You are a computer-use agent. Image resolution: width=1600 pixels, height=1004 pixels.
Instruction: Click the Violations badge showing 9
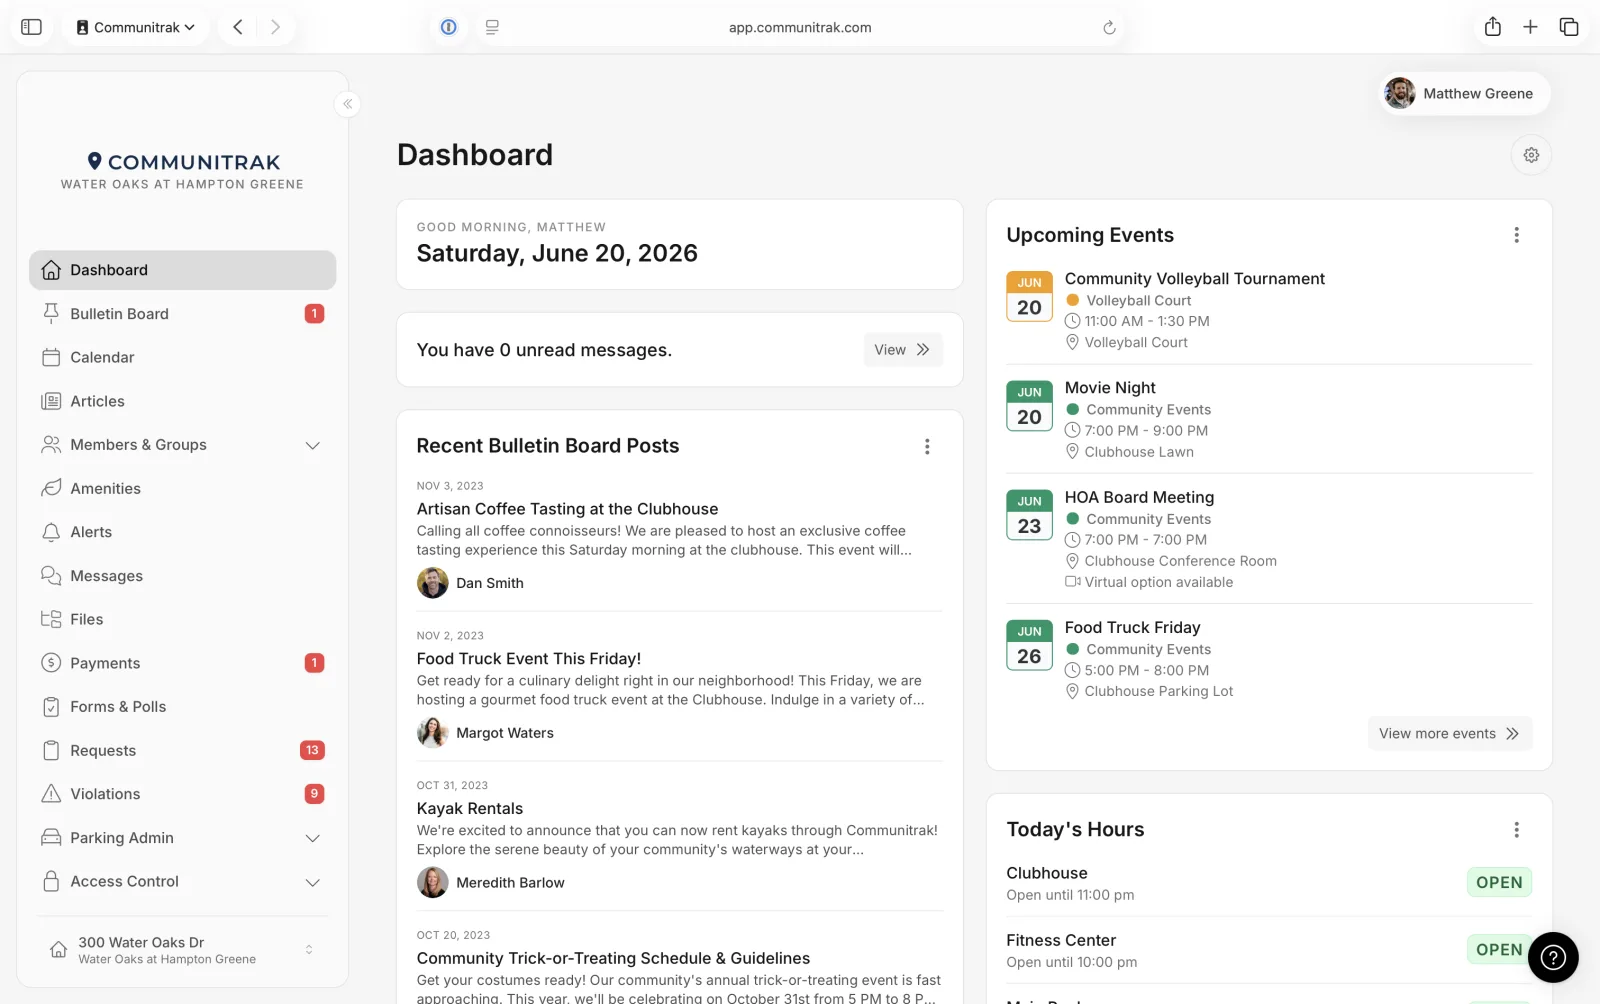click(x=314, y=794)
